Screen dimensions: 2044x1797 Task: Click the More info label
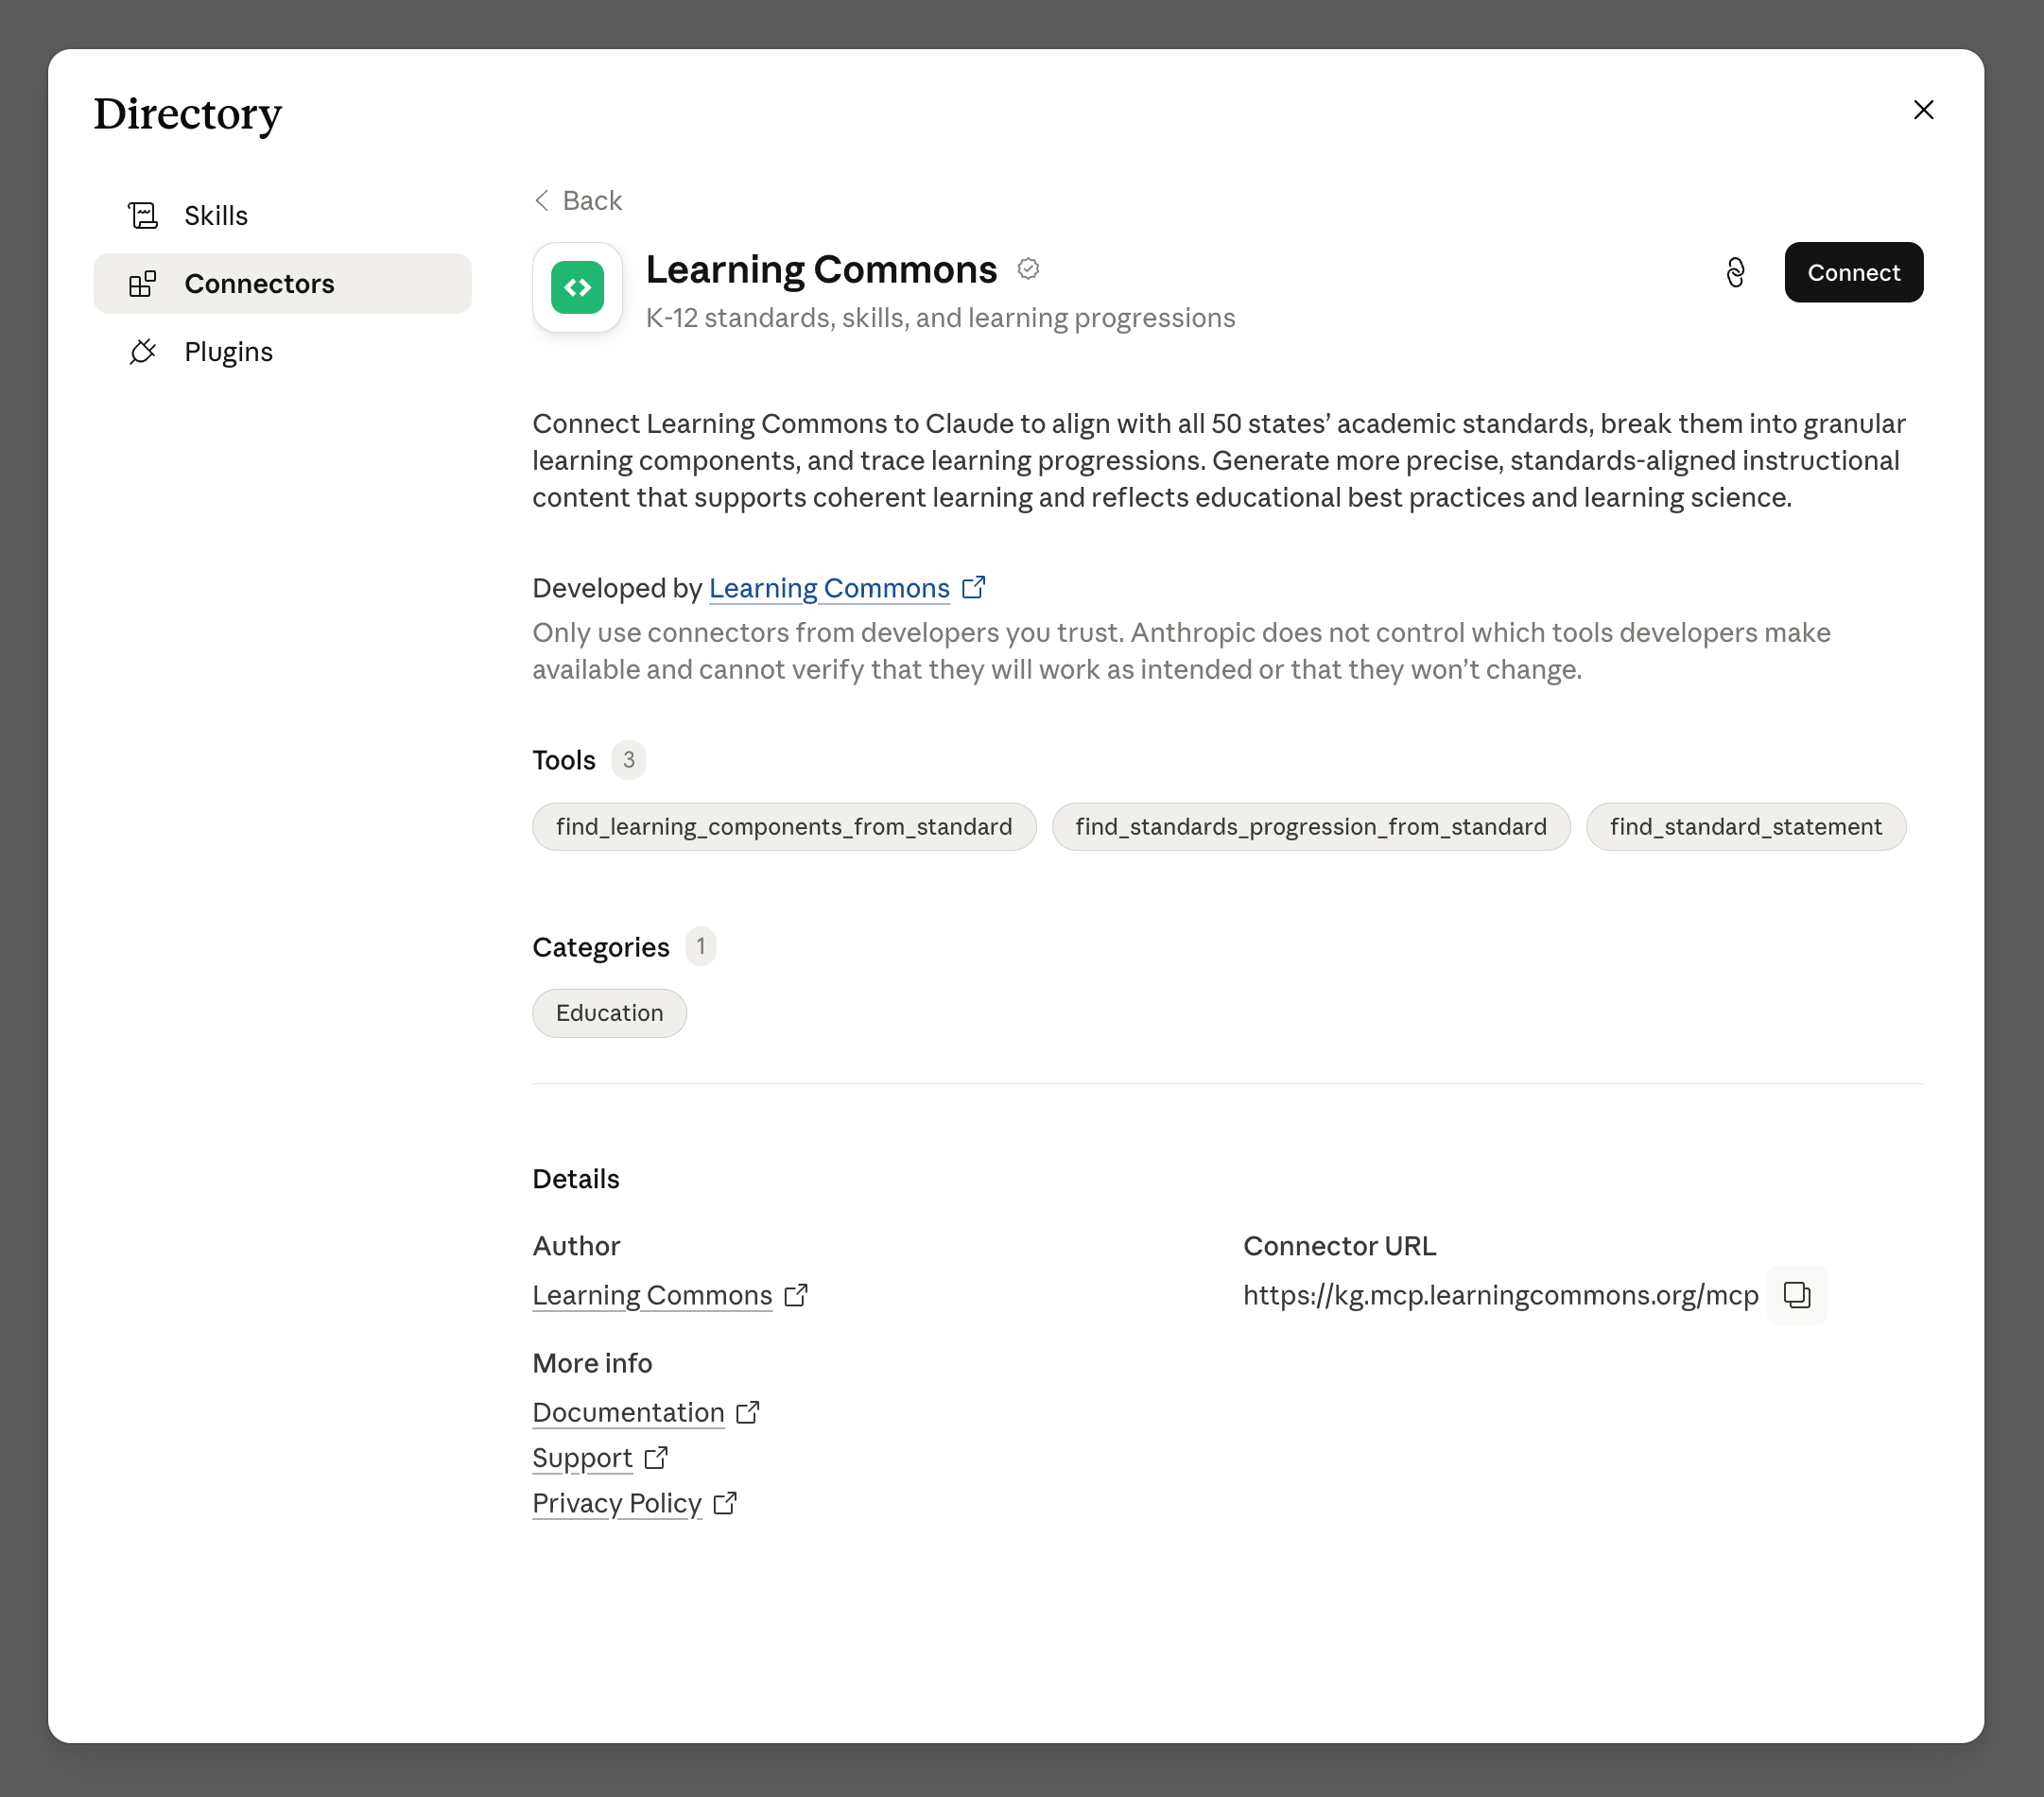click(x=592, y=1363)
